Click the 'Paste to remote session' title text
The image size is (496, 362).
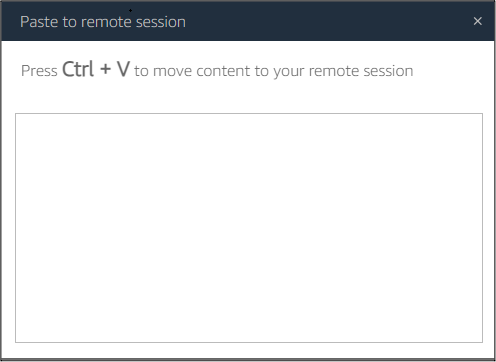103,22
